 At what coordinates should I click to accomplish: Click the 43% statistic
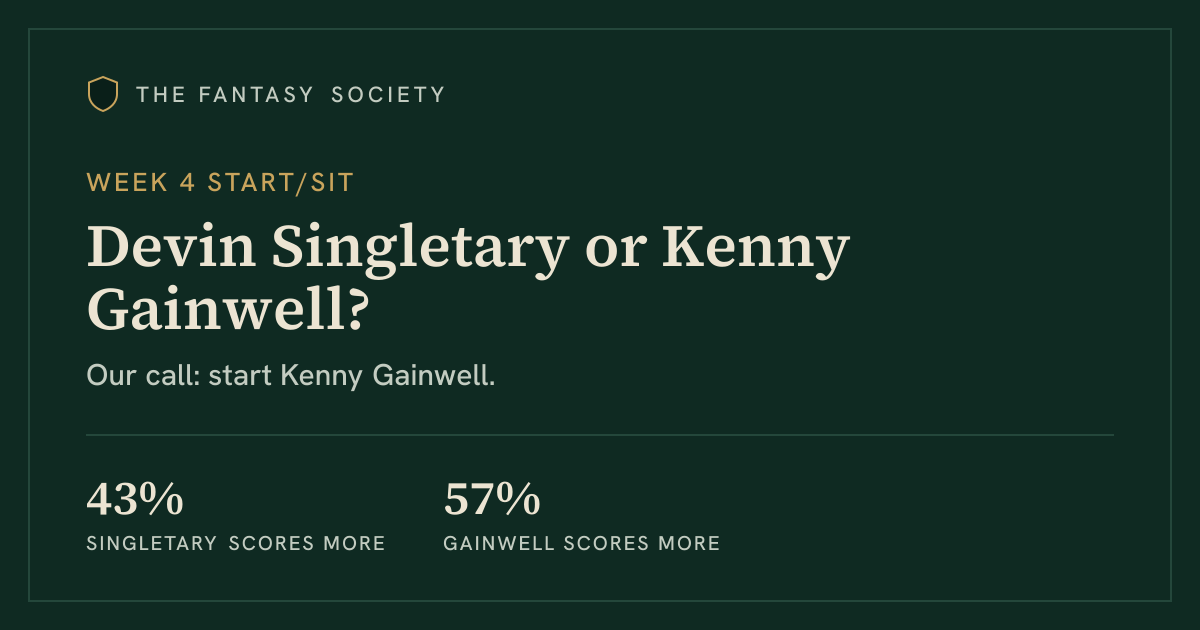[135, 499]
